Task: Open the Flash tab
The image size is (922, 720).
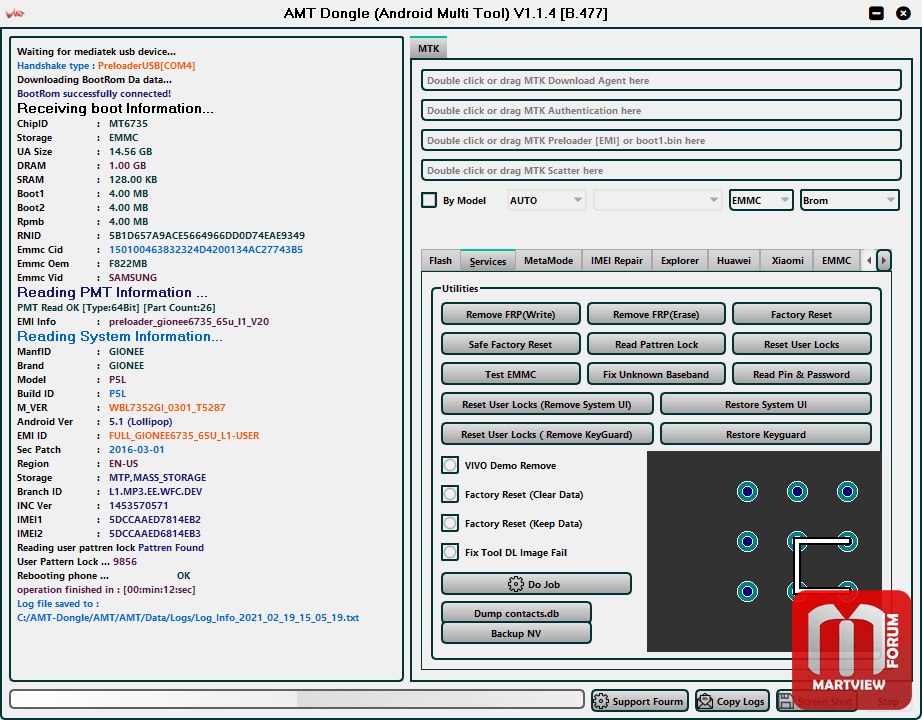Action: click(440, 261)
